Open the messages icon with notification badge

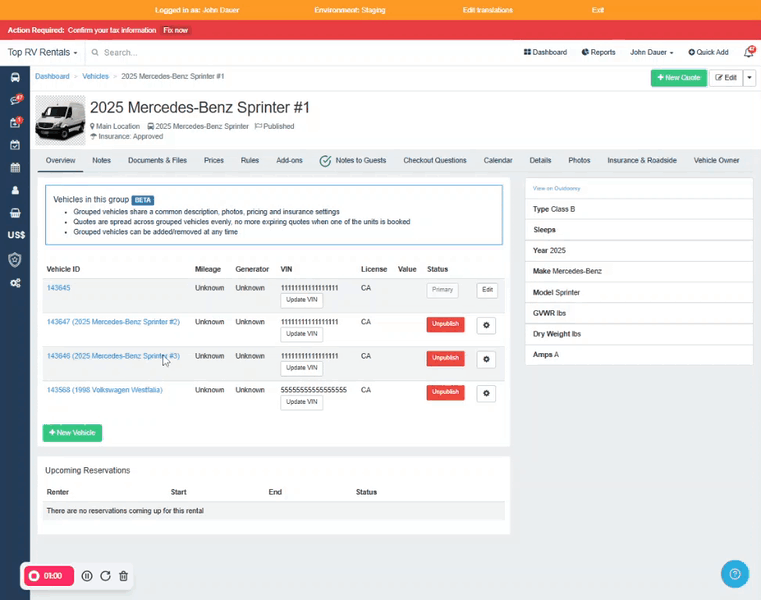click(x=15, y=100)
